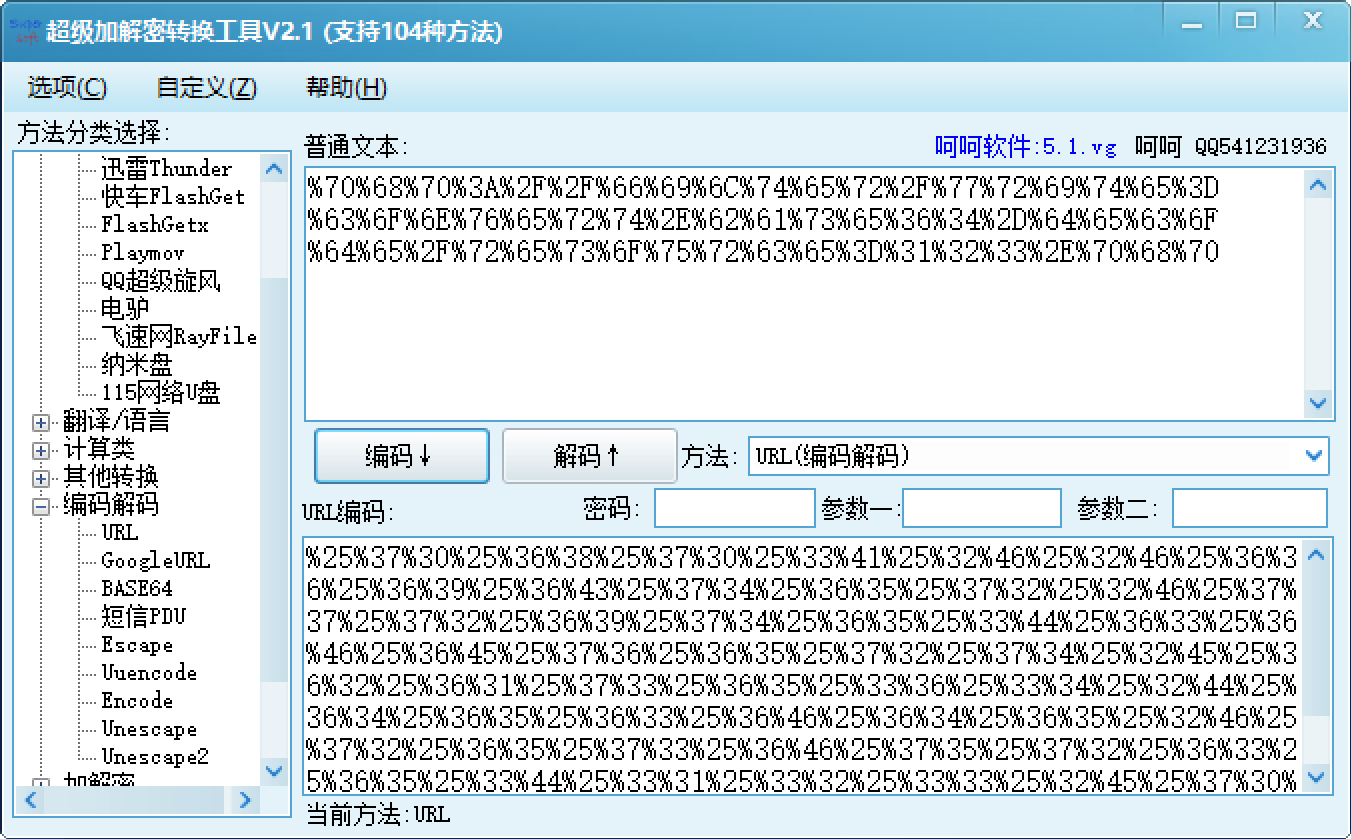
Task: Collapse the 编码解码 tree node
Action: coord(39,505)
